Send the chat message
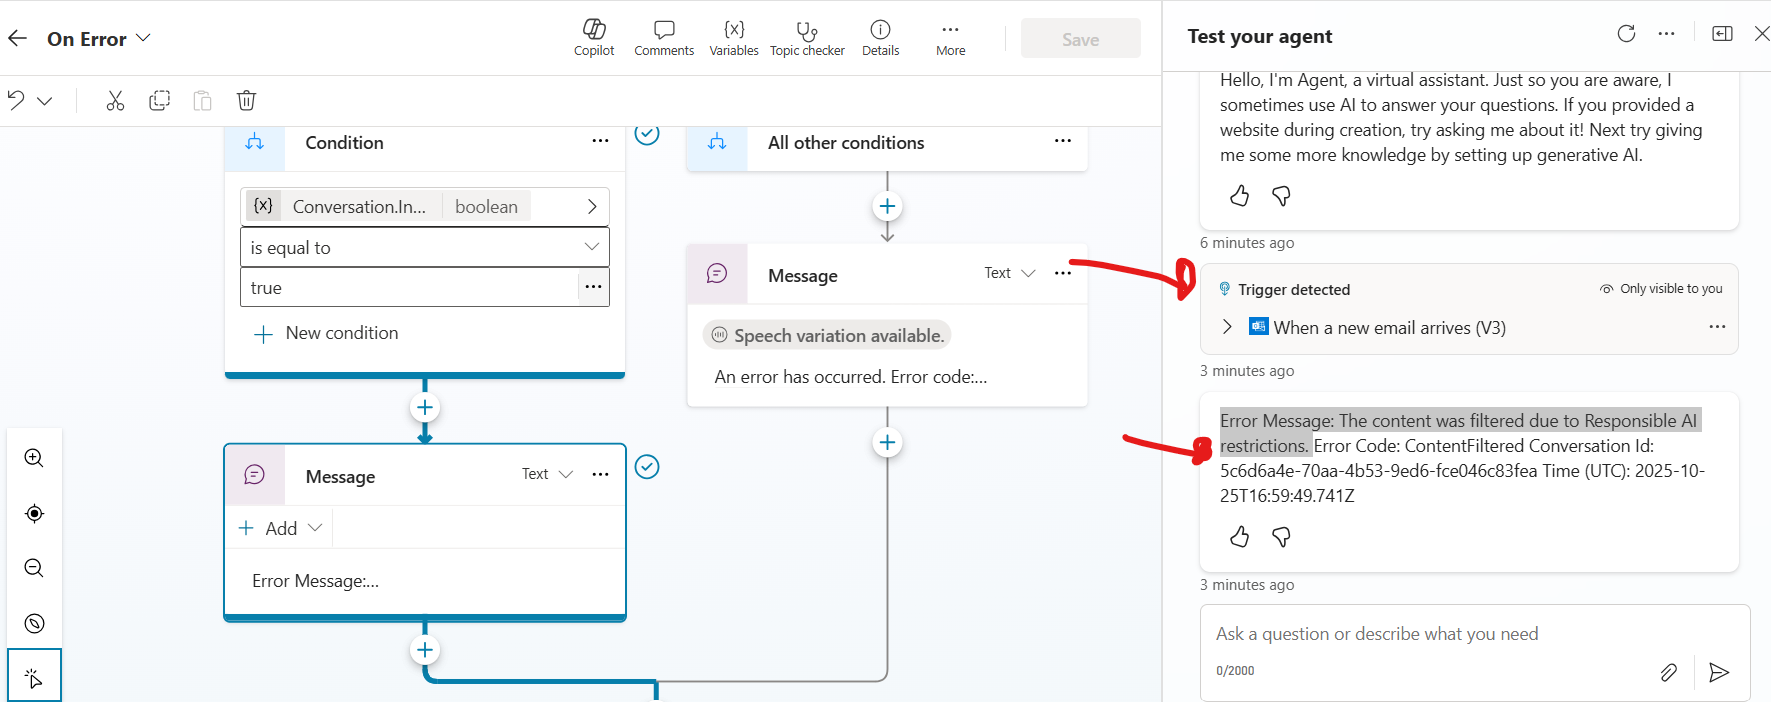Image resolution: width=1771 pixels, height=702 pixels. pyautogui.click(x=1719, y=672)
